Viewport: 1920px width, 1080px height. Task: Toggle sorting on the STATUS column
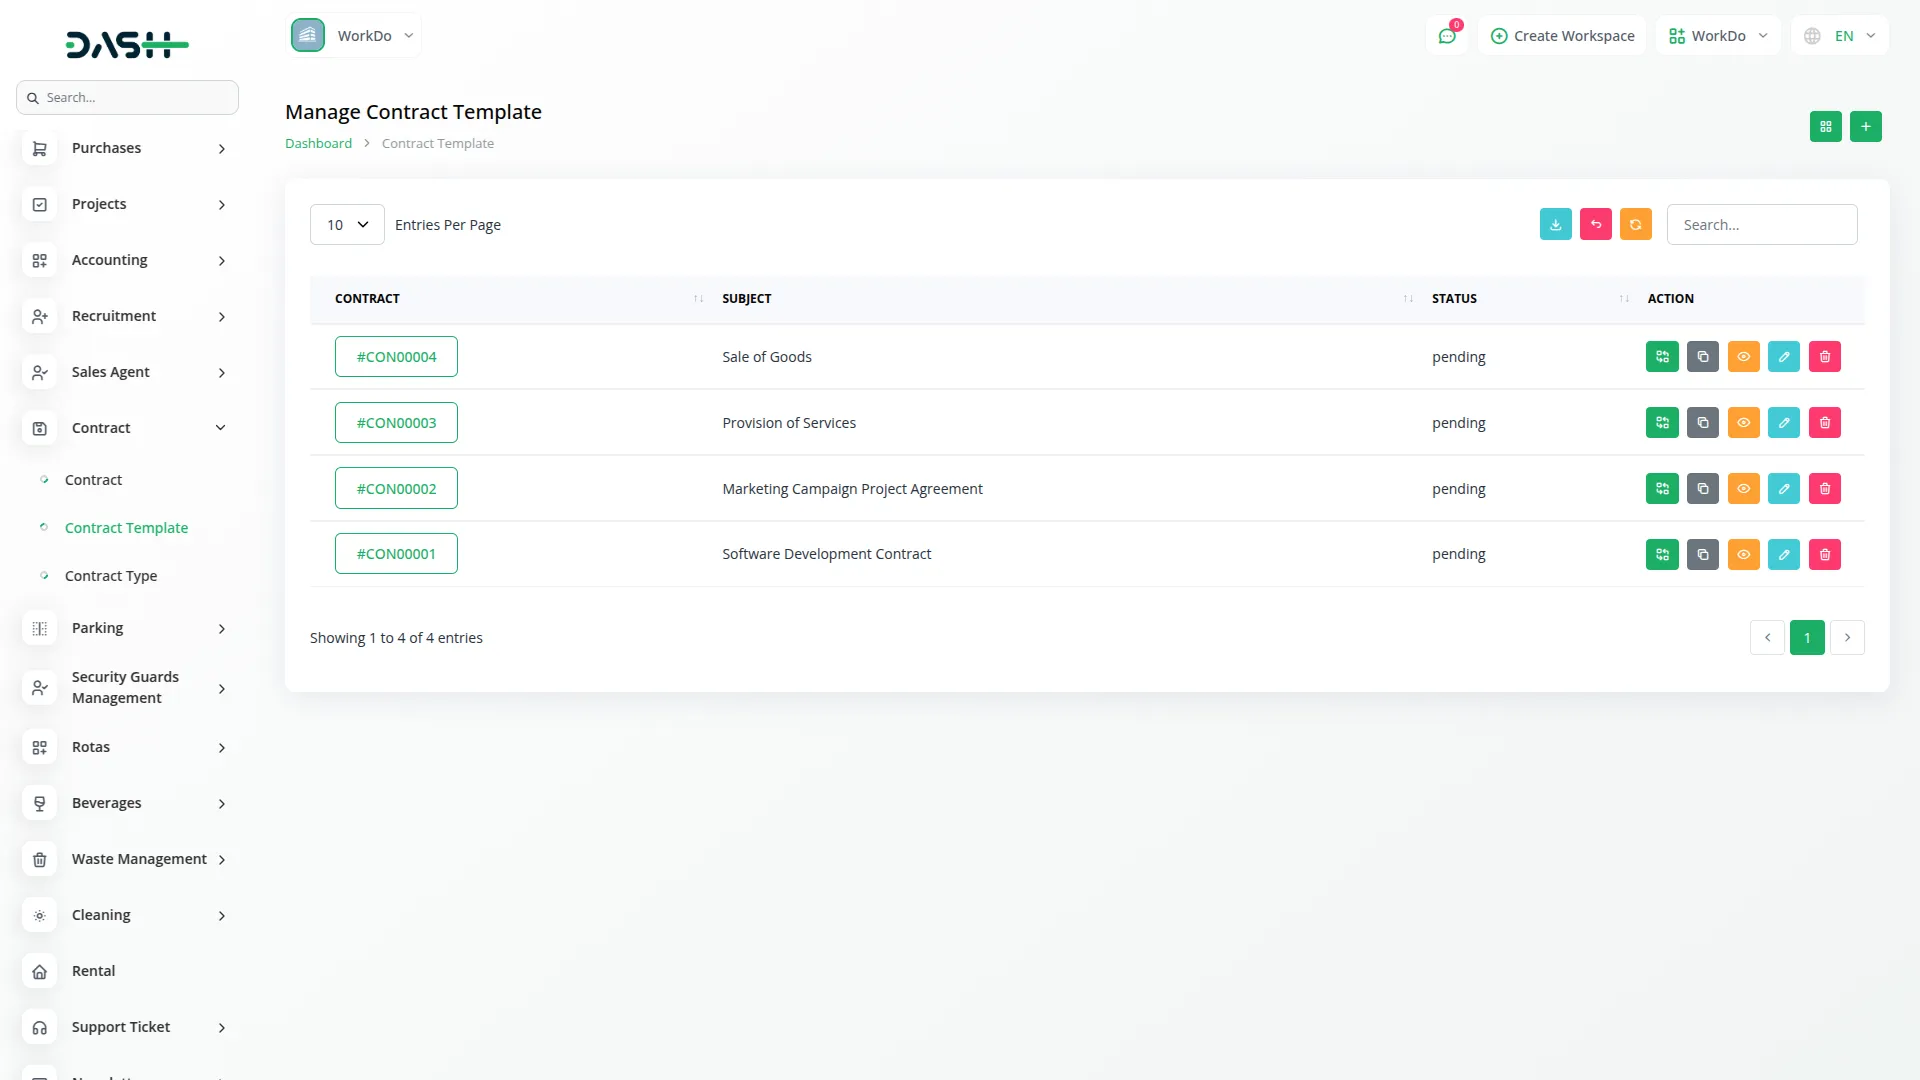(1455, 298)
